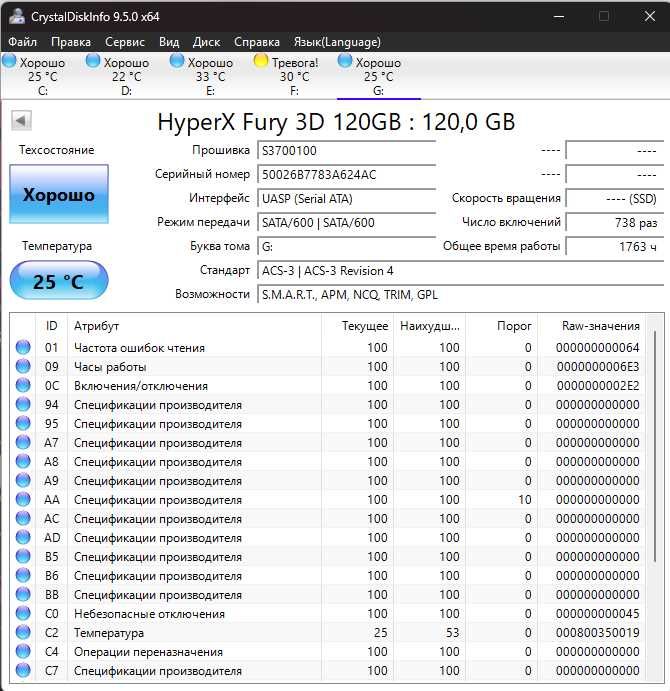
Task: Click the Интерфейс field UASP (Serial ATA)
Action: click(x=346, y=199)
